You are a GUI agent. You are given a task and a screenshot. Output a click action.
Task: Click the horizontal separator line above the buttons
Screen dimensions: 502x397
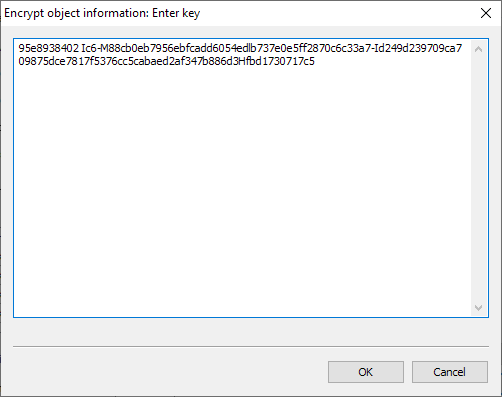251,347
